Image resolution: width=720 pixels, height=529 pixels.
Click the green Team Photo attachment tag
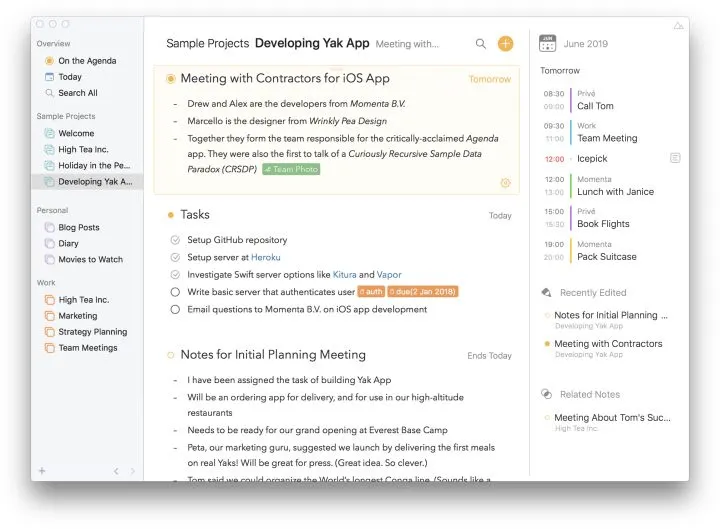tap(291, 169)
